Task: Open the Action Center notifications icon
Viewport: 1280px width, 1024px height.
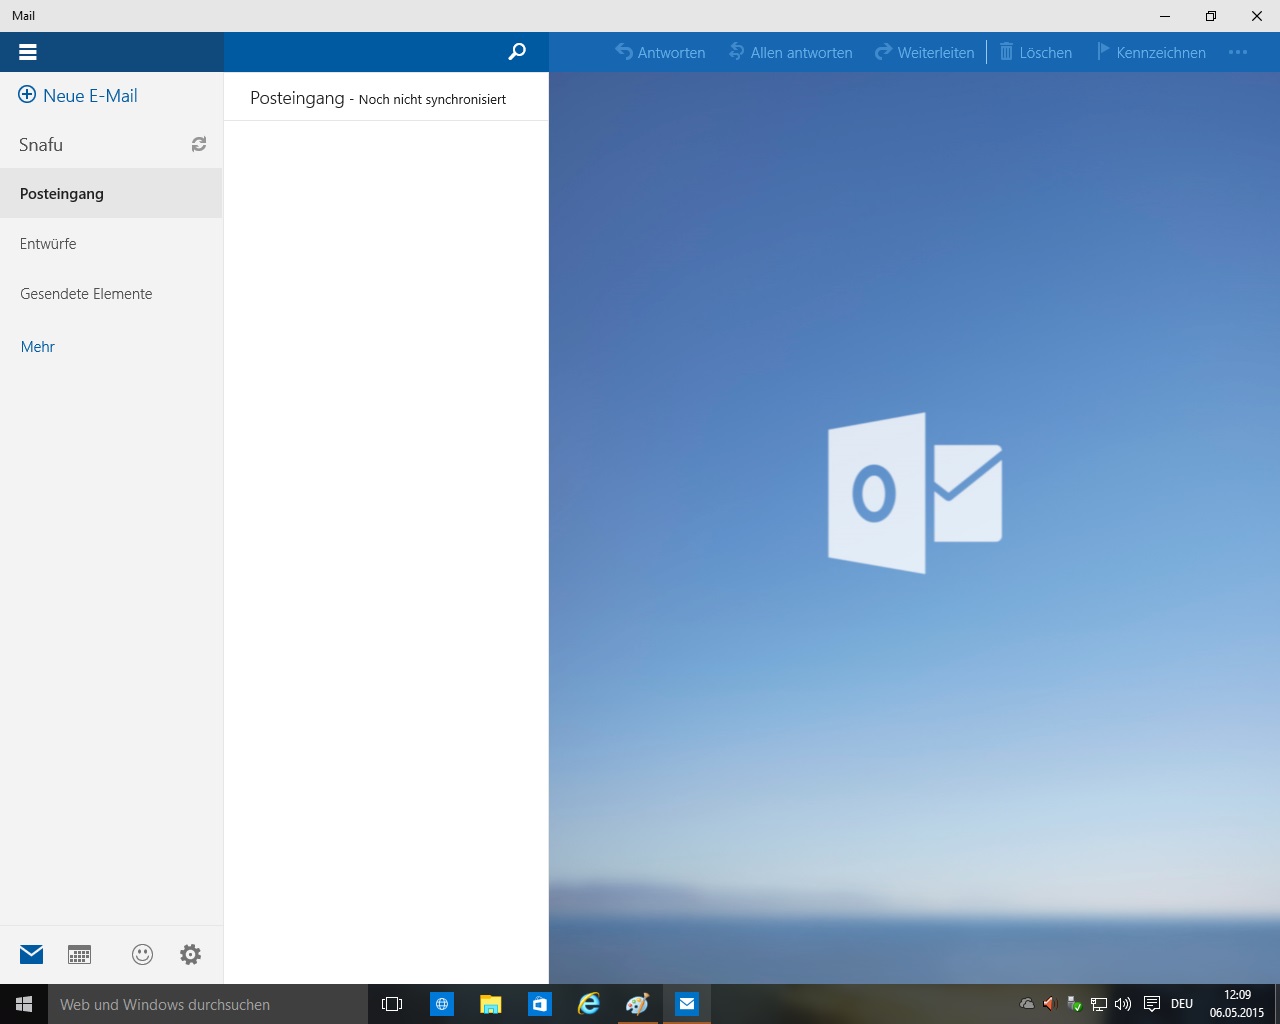Action: [x=1152, y=1004]
